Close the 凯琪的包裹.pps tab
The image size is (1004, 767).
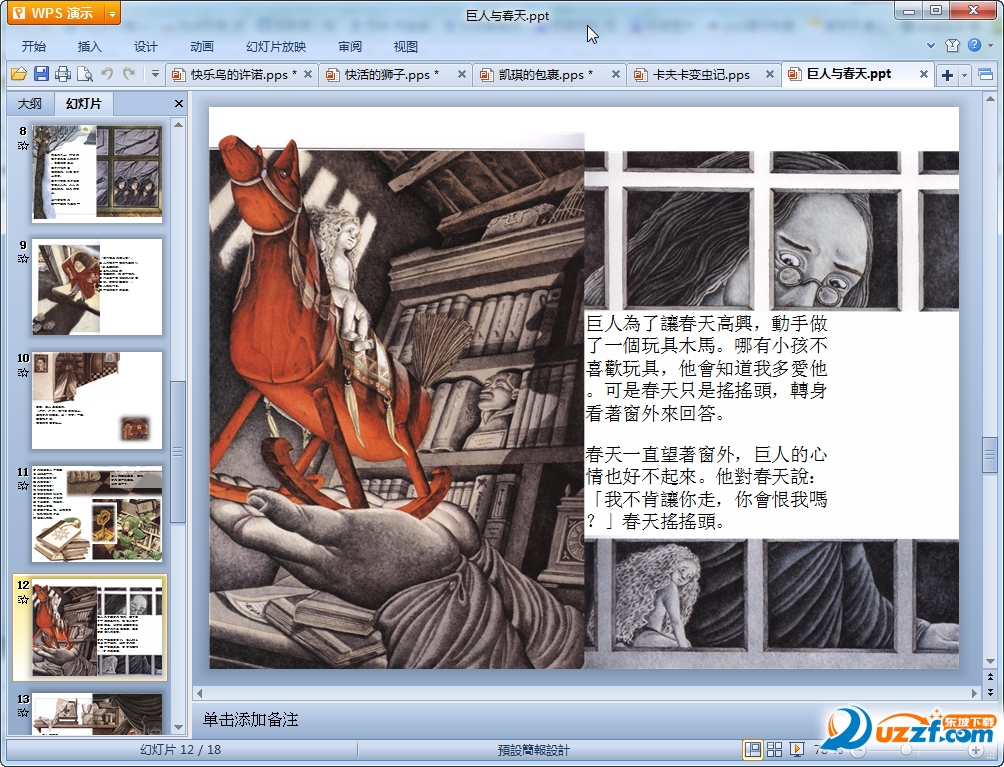point(616,74)
